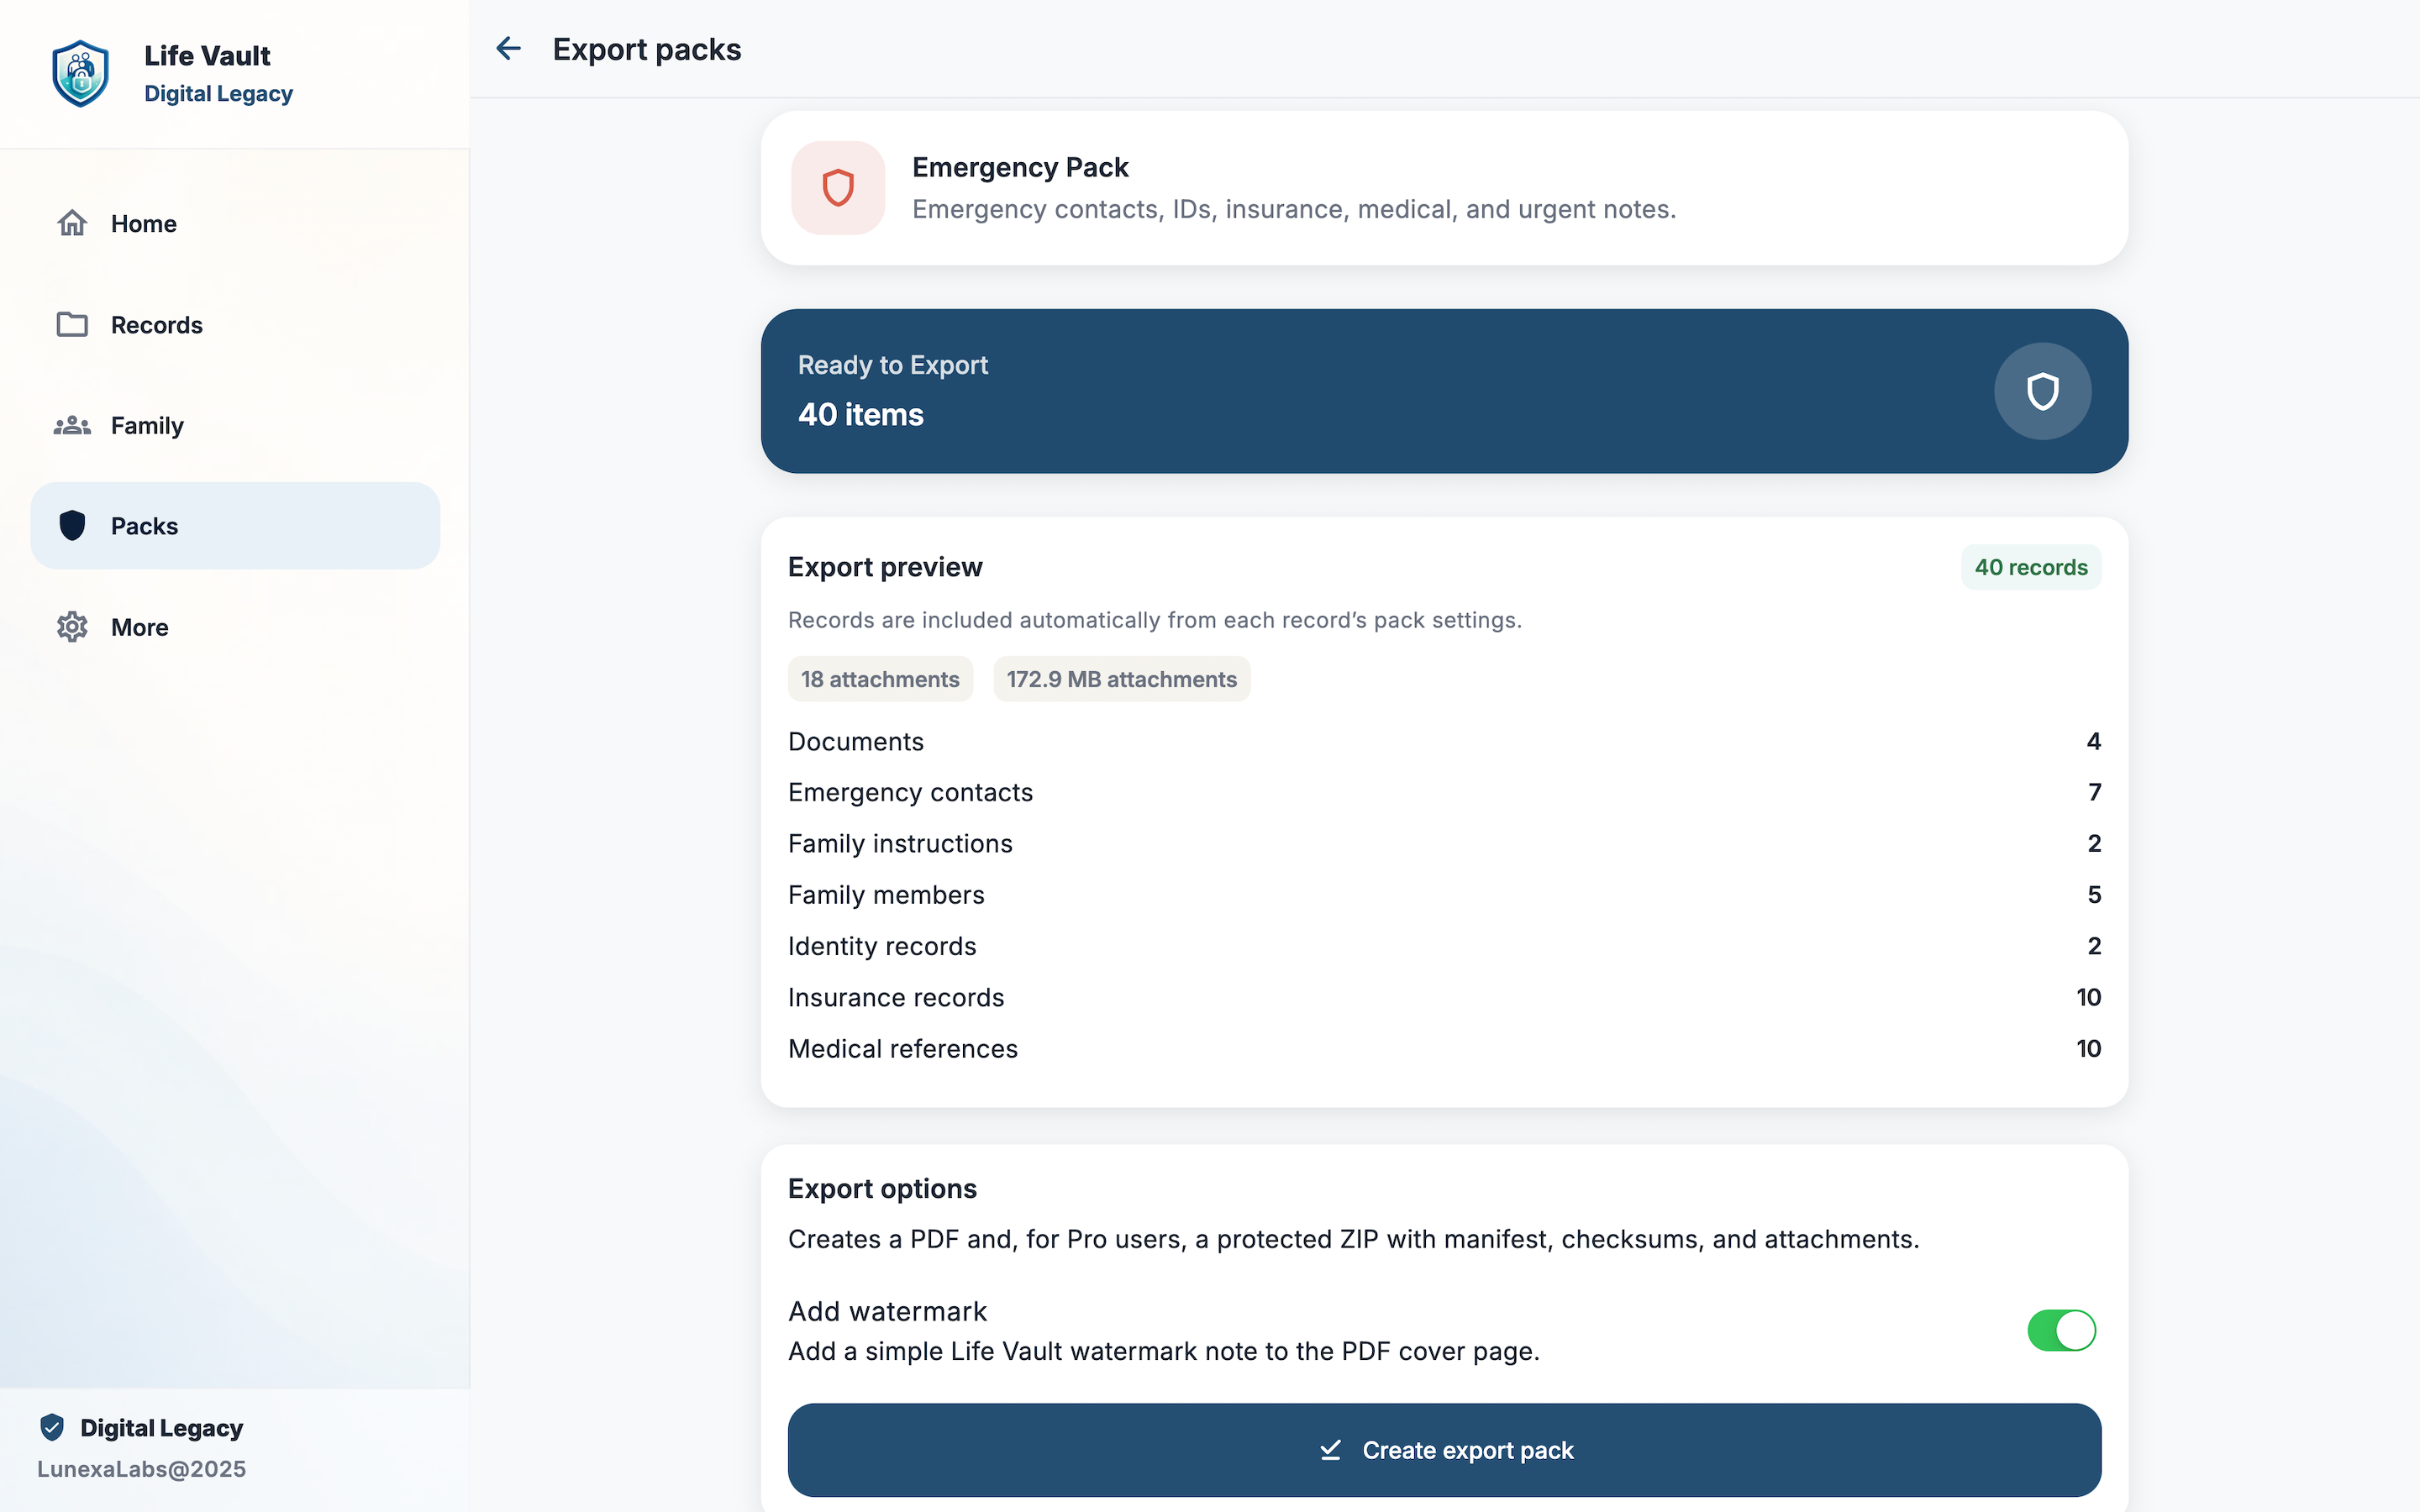Screen dimensions: 2420x1512
Task: Click the 18 attachments chip
Action: click(x=880, y=679)
